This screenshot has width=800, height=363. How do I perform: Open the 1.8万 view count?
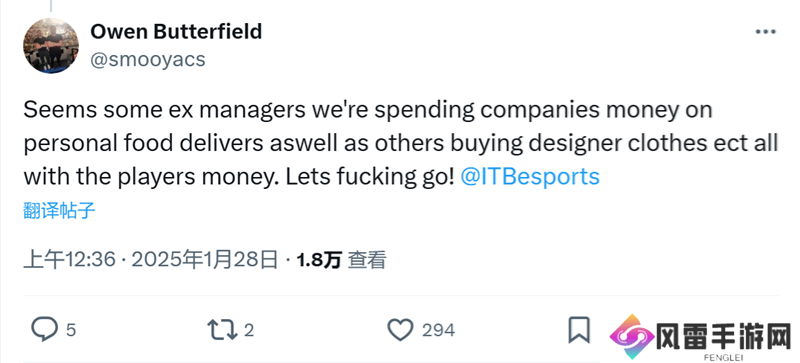coord(319,260)
